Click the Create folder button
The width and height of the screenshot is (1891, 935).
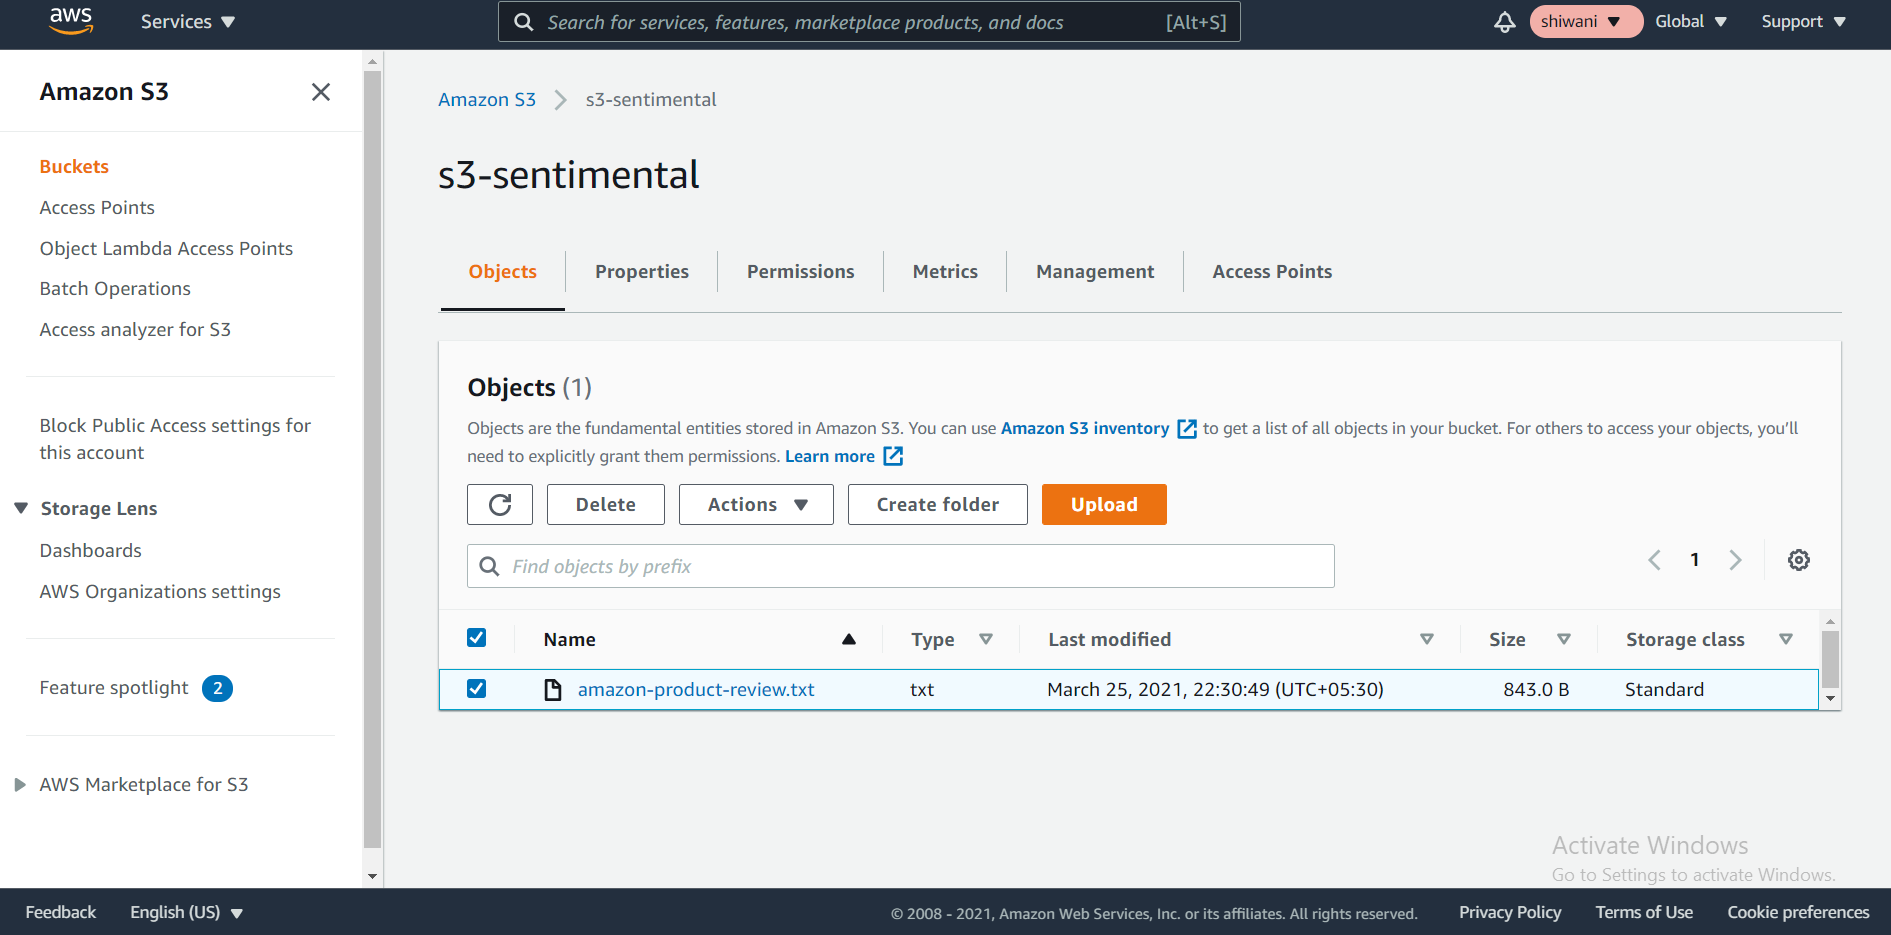coord(938,505)
